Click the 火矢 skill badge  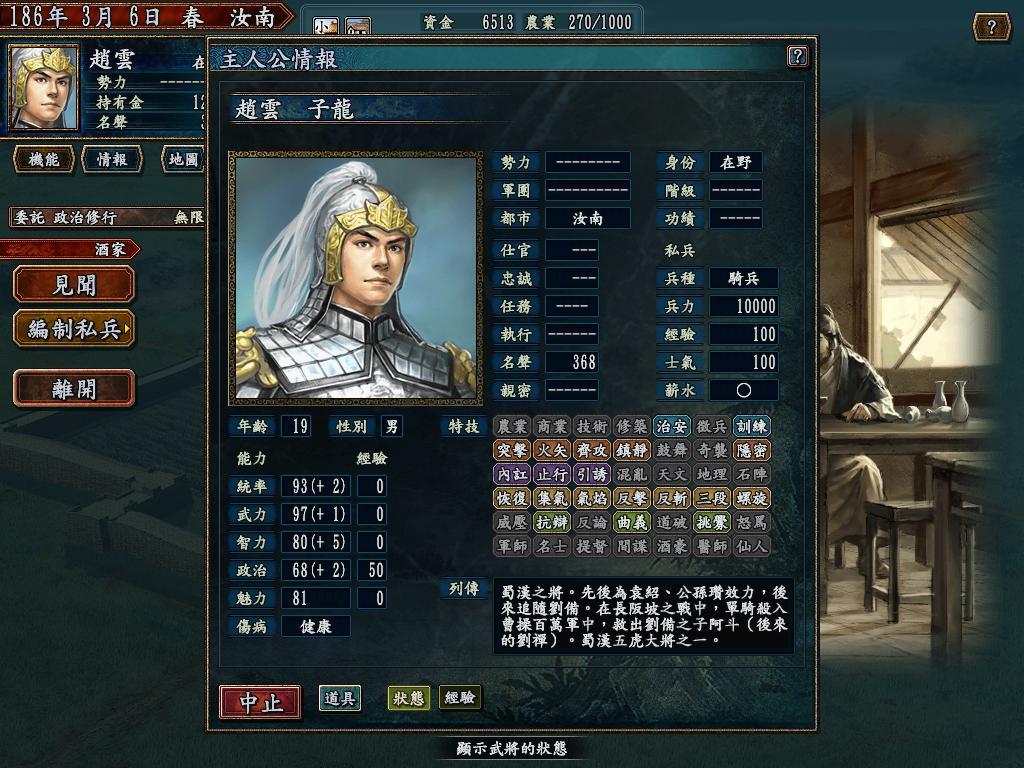tap(552, 451)
